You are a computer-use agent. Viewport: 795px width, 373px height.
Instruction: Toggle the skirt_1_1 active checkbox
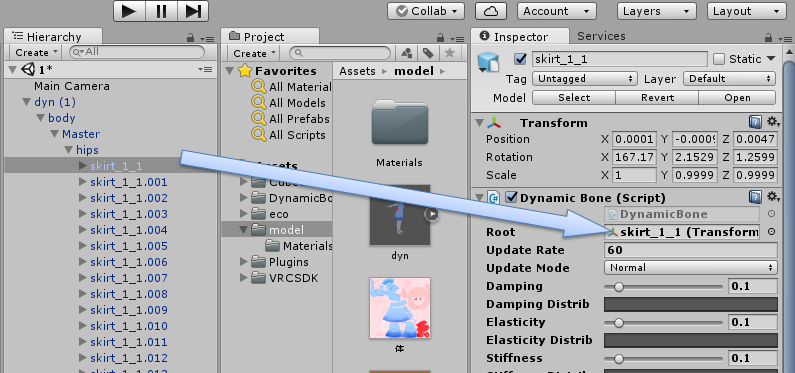[520, 59]
